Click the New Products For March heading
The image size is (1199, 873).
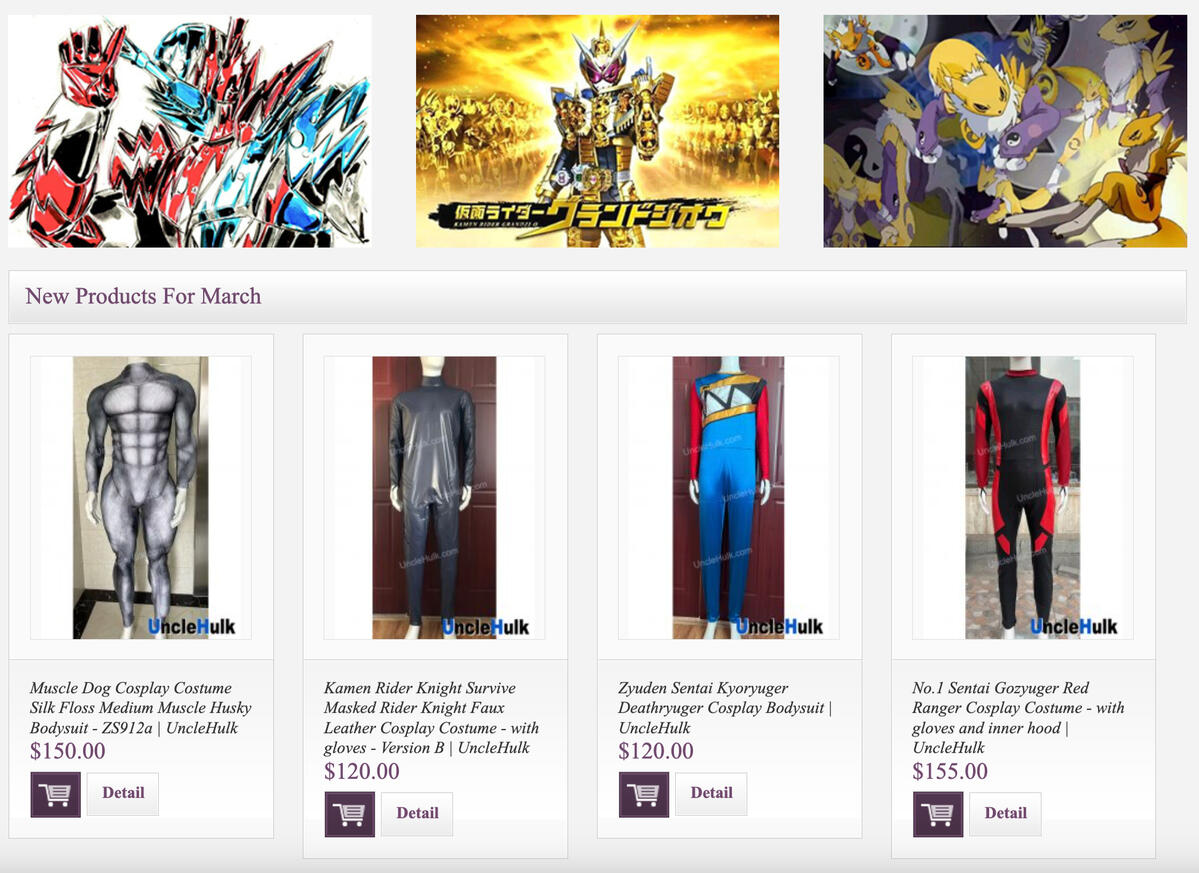pyautogui.click(x=143, y=297)
